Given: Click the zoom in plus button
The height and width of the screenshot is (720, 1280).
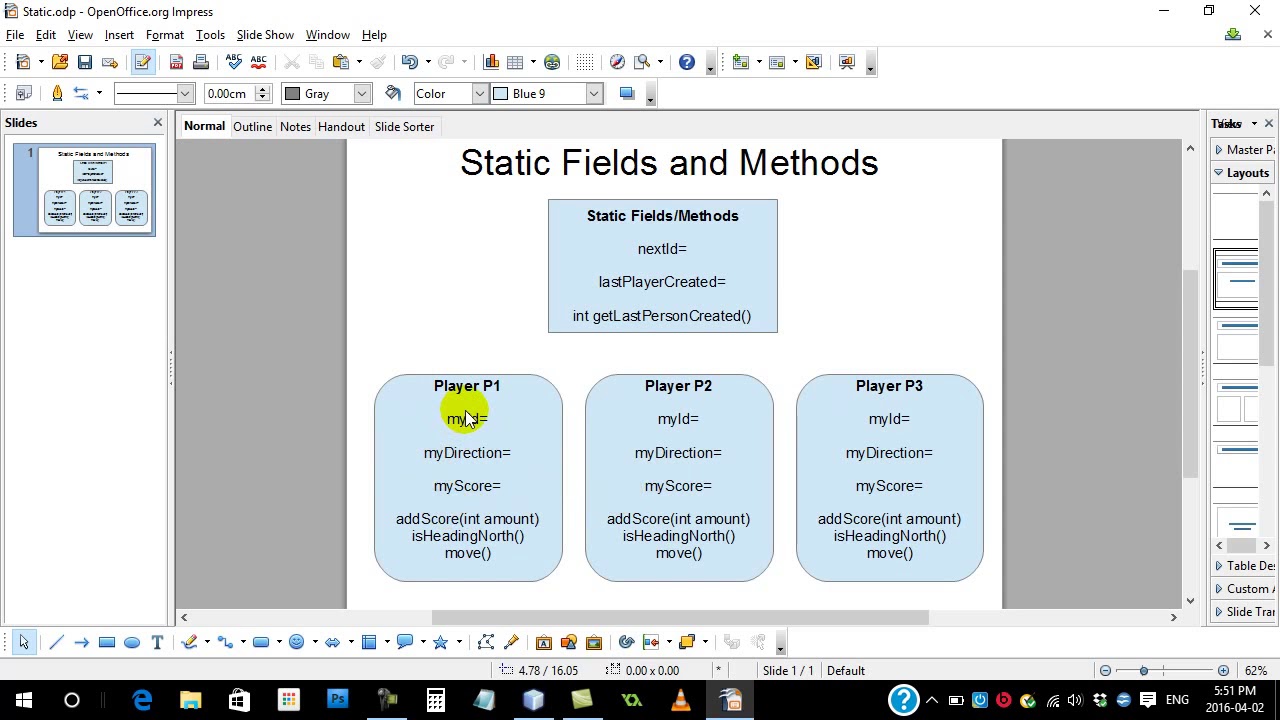Looking at the screenshot, I should tap(1223, 671).
